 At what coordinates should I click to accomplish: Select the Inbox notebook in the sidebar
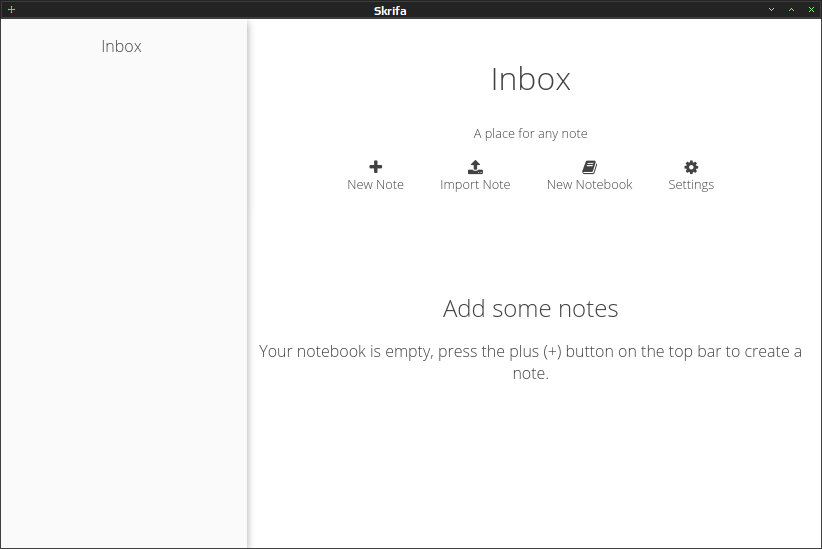(x=122, y=46)
